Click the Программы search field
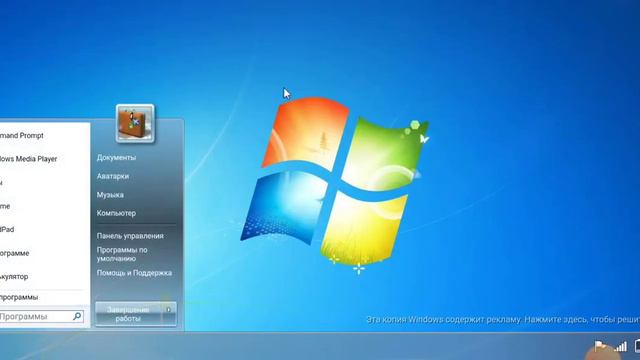 41,316
